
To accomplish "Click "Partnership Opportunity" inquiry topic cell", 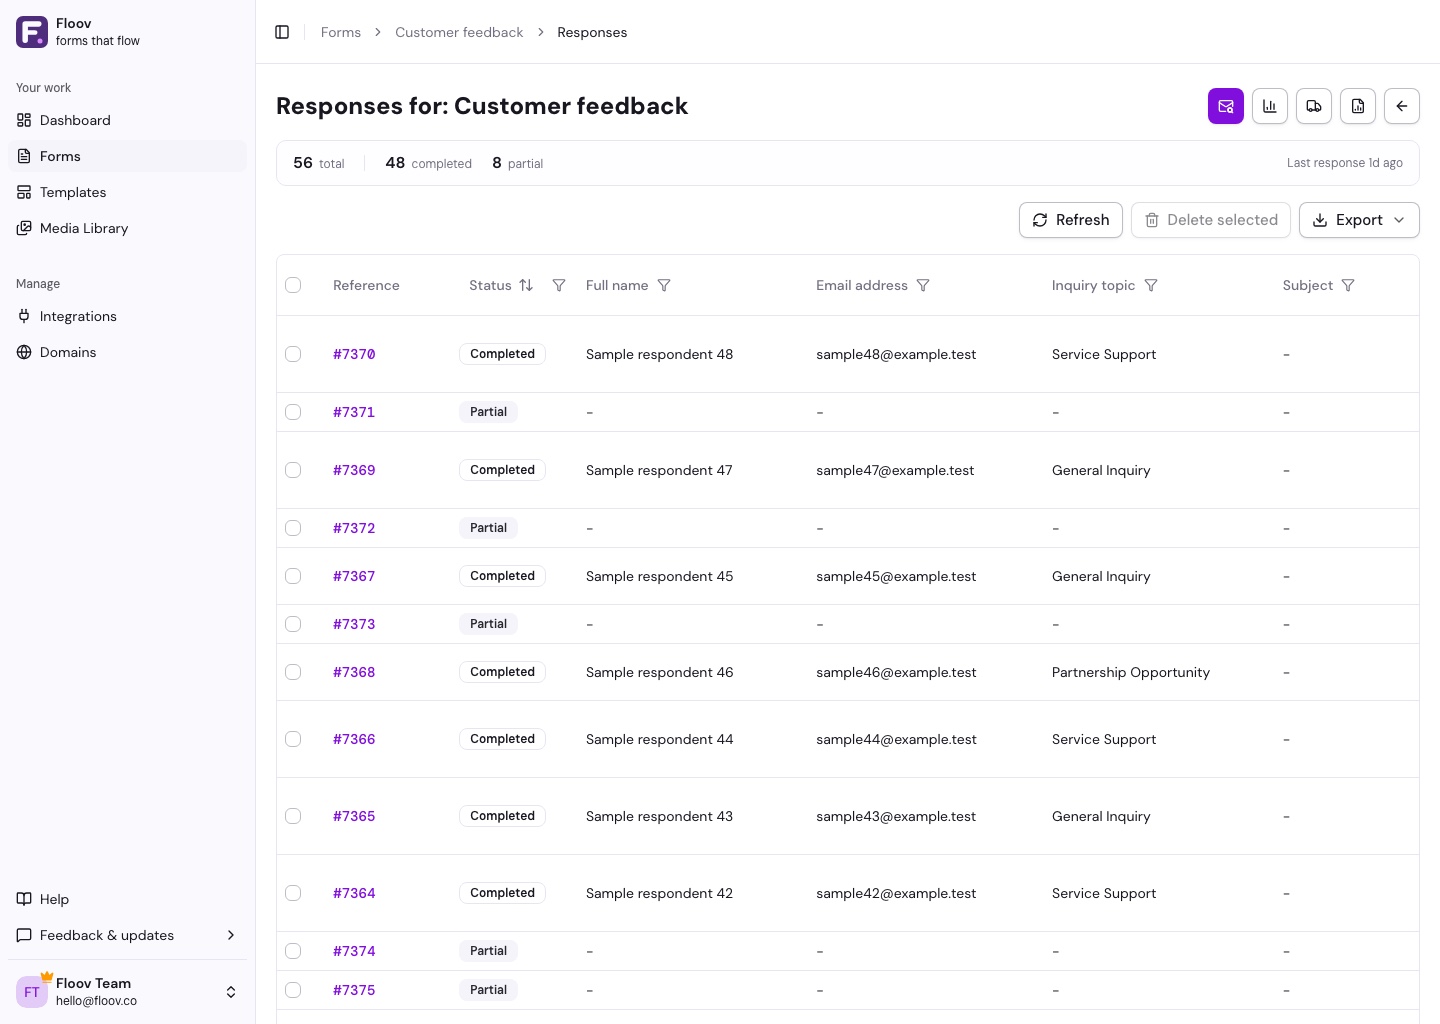I will pyautogui.click(x=1131, y=672).
